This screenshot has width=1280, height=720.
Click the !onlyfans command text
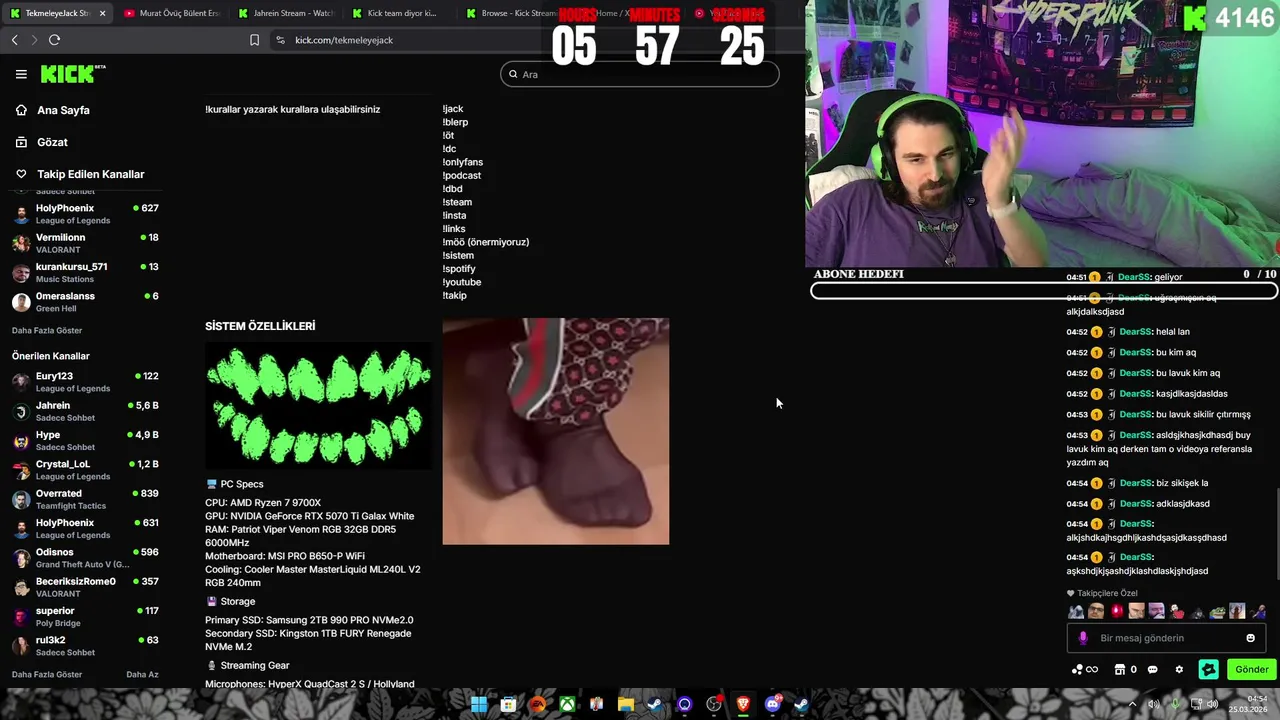click(x=463, y=162)
